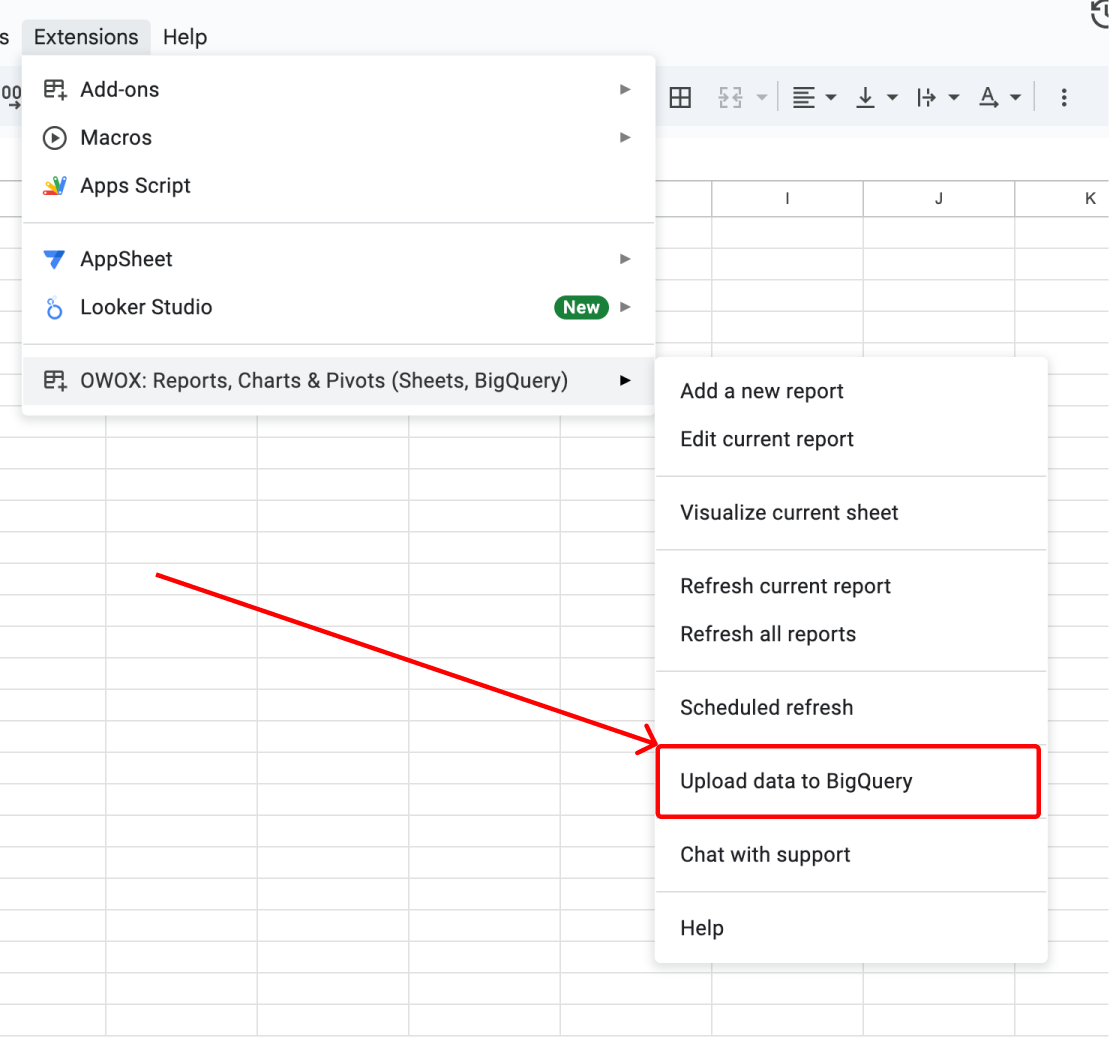Open the Macros submenu
This screenshot has height=1037, width=1109.
[x=338, y=137]
